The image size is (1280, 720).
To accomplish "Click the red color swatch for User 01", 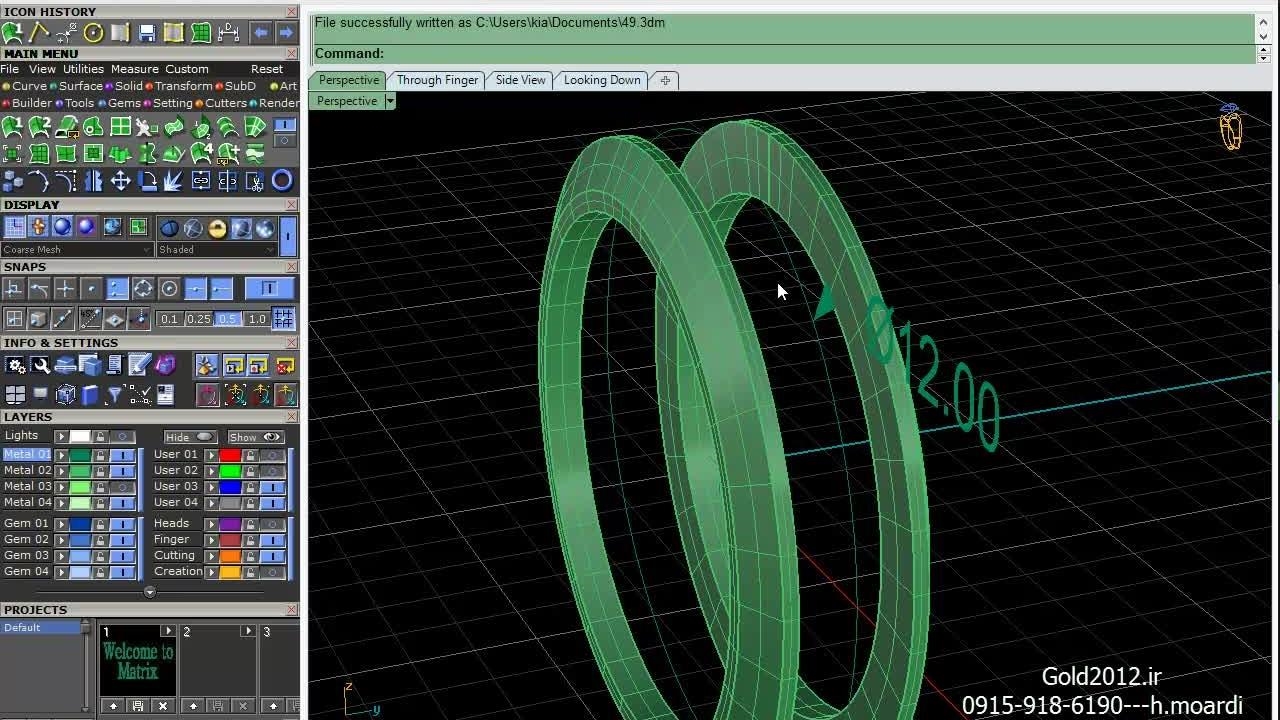I will 230,455.
